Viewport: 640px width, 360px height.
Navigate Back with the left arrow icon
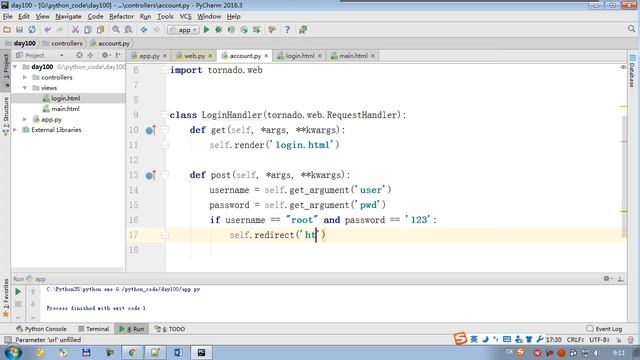(144, 30)
